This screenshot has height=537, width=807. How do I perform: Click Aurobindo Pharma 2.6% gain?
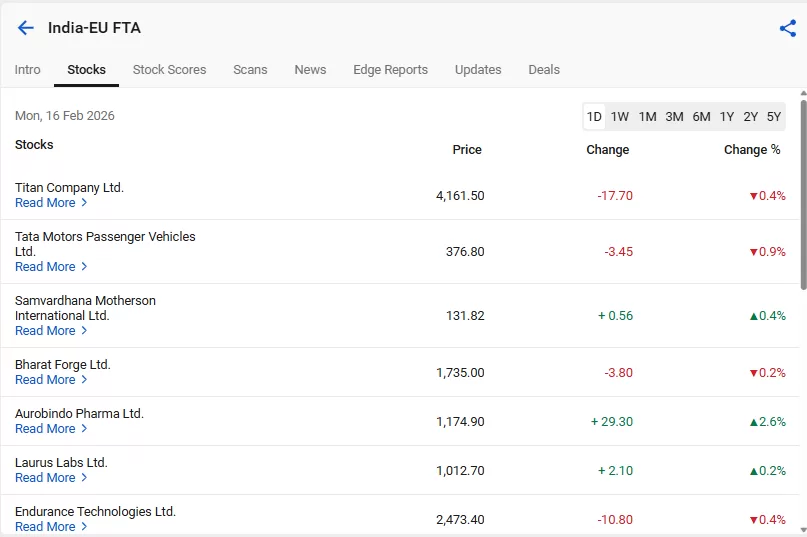pos(768,422)
